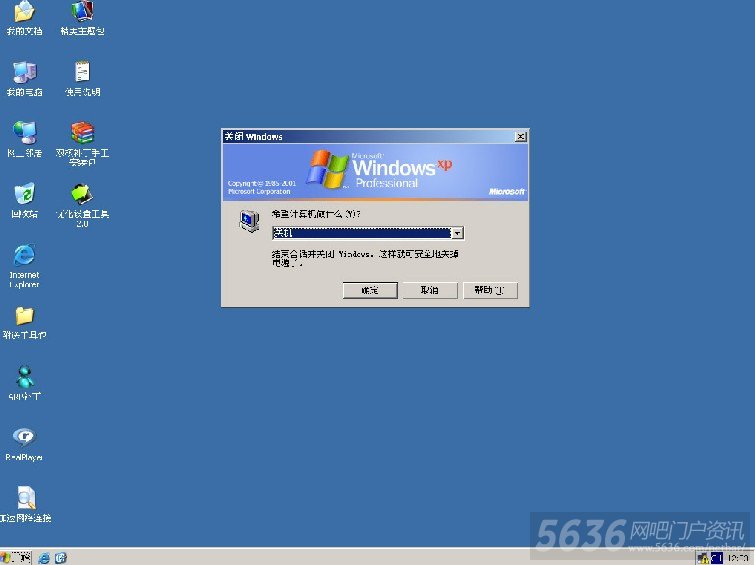The height and width of the screenshot is (565, 755).
Task: Select the Internet Explorer desktop icon
Action: (x=24, y=266)
